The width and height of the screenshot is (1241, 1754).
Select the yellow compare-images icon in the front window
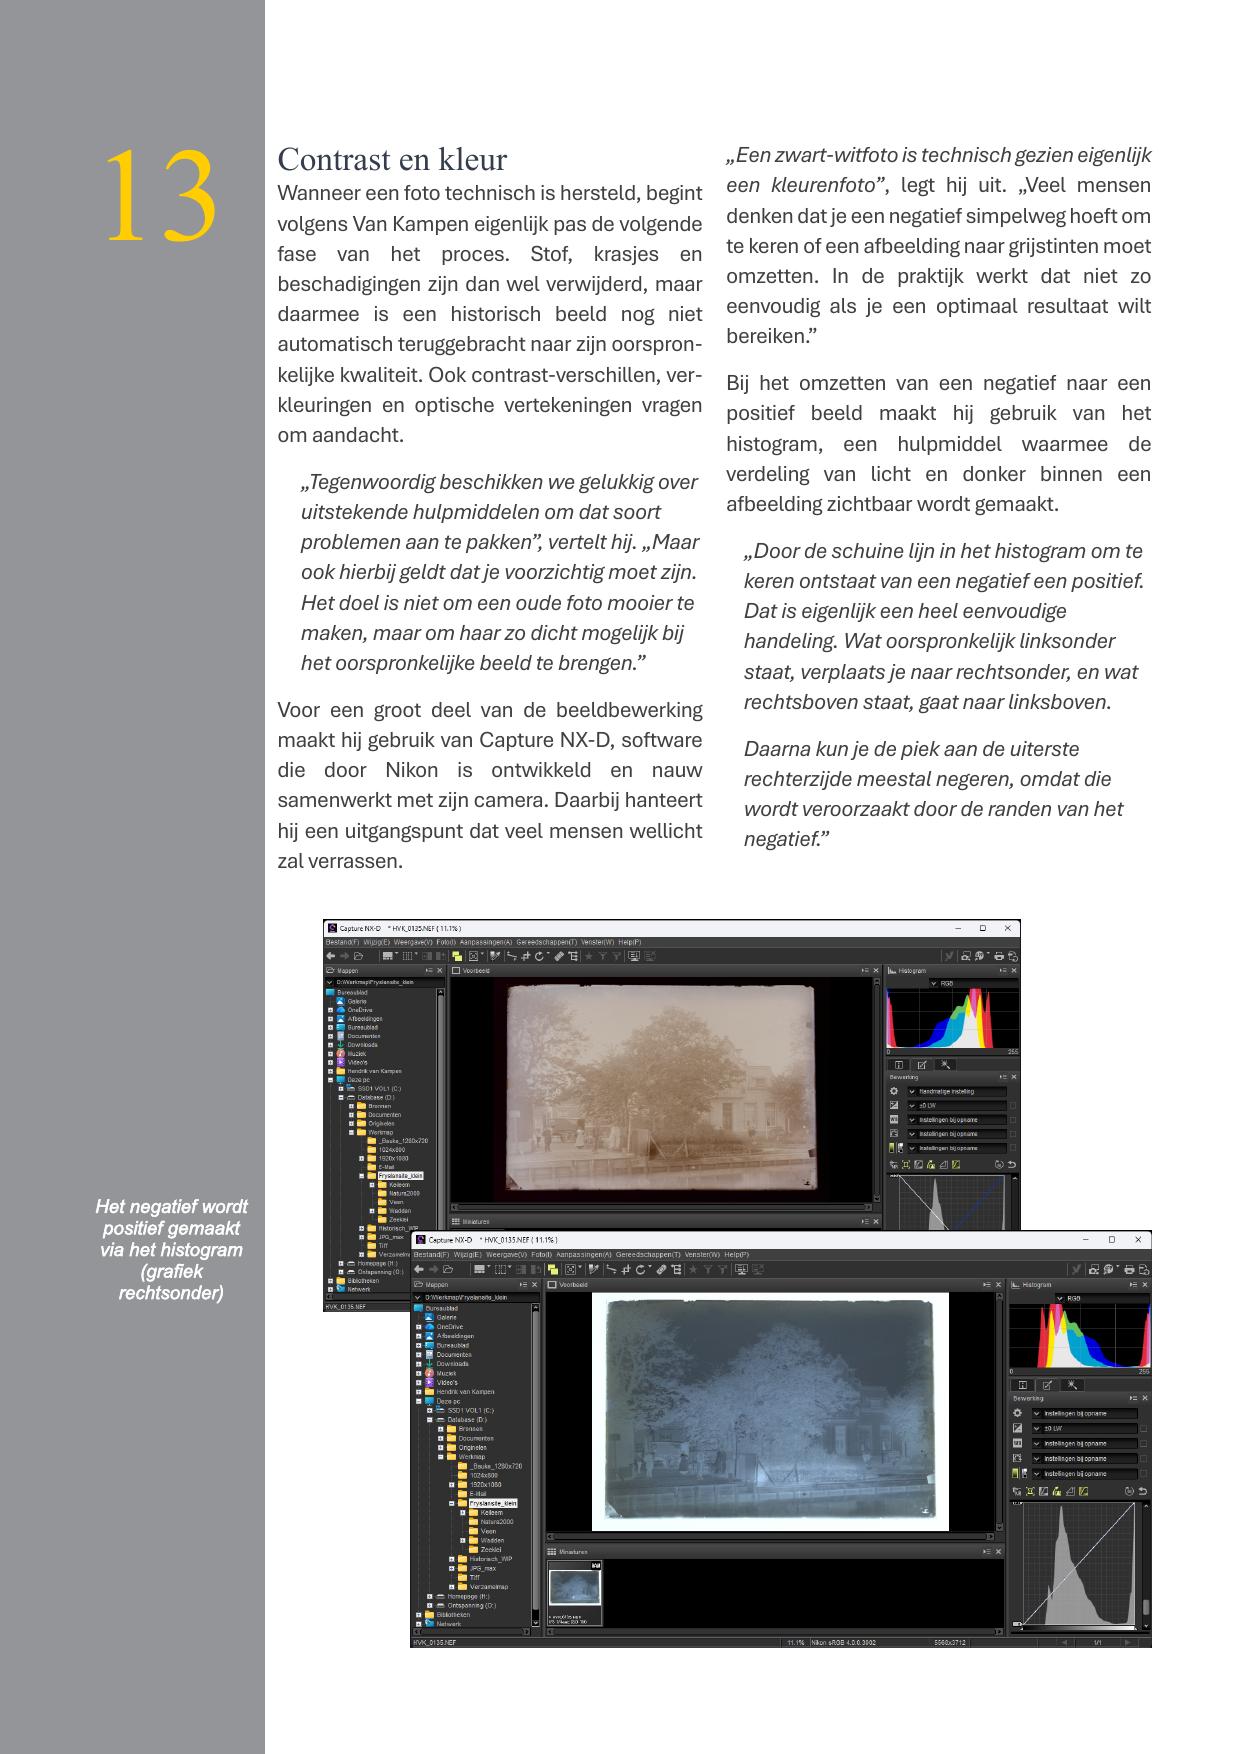pos(553,1269)
